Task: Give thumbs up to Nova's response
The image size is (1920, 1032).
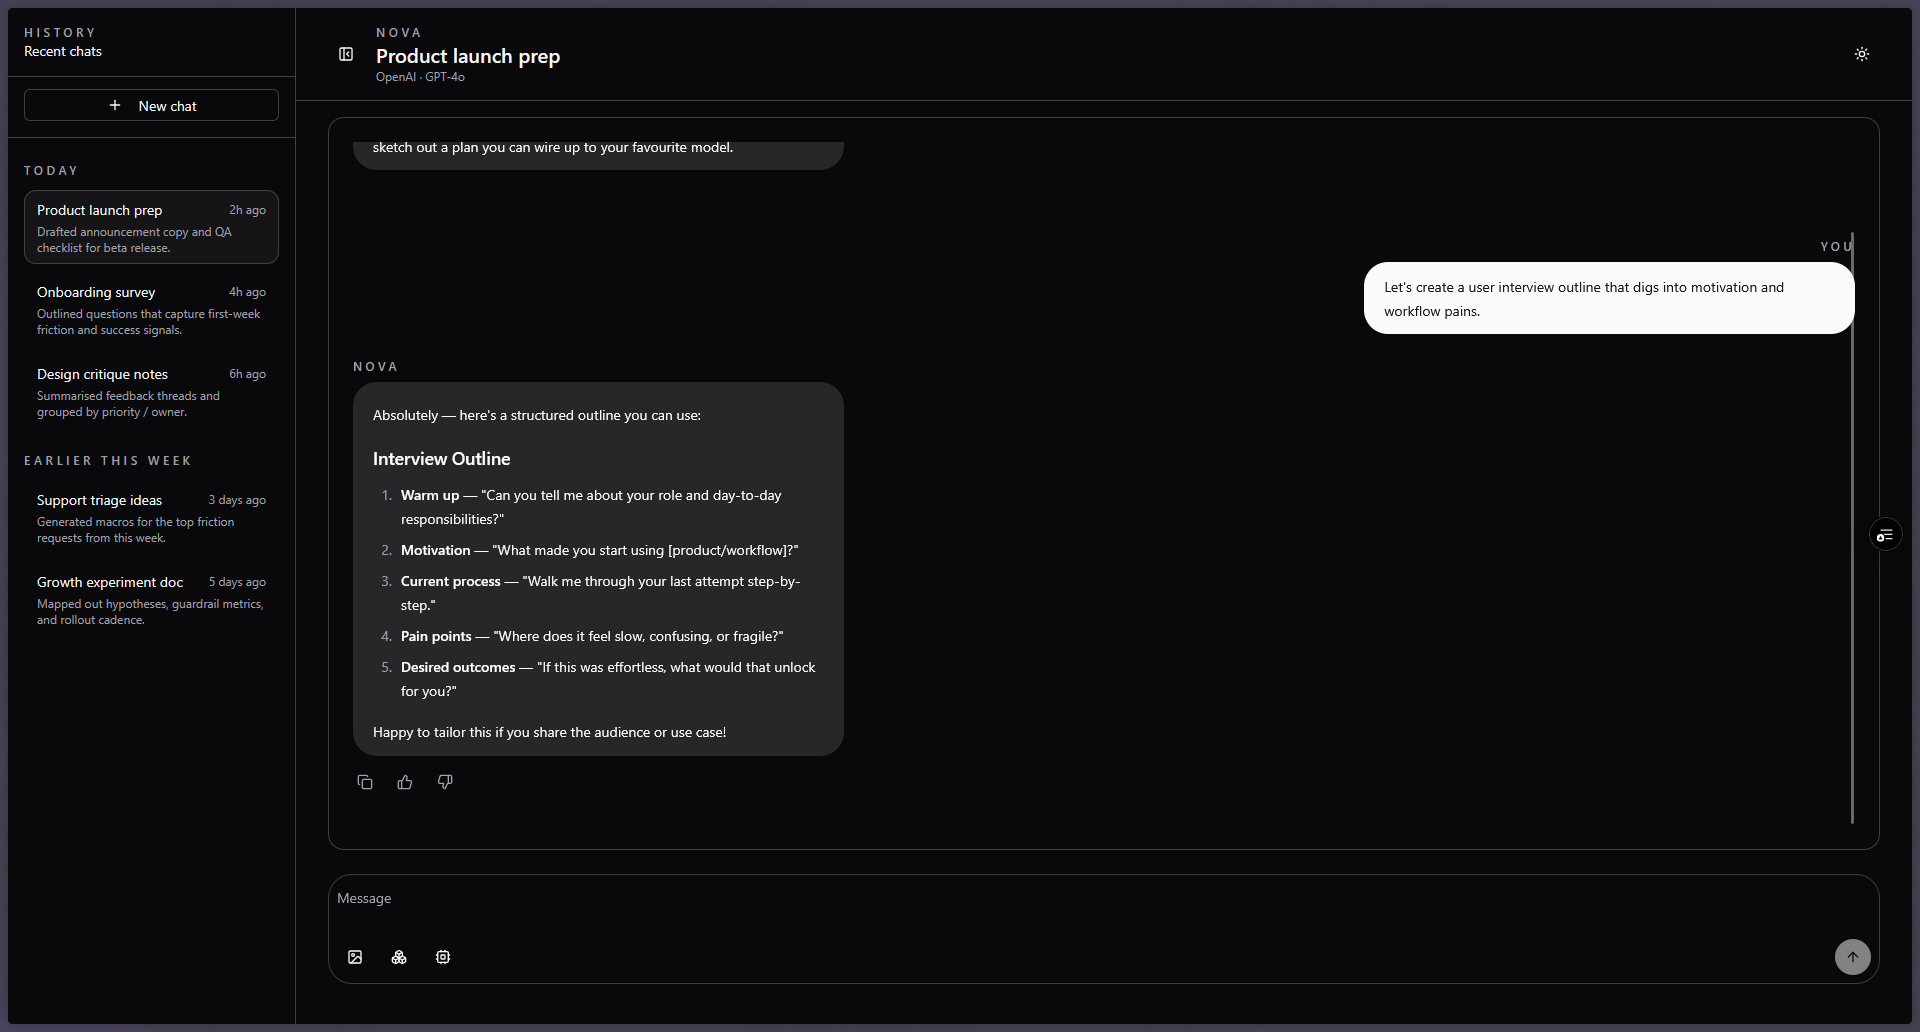Action: pos(405,782)
